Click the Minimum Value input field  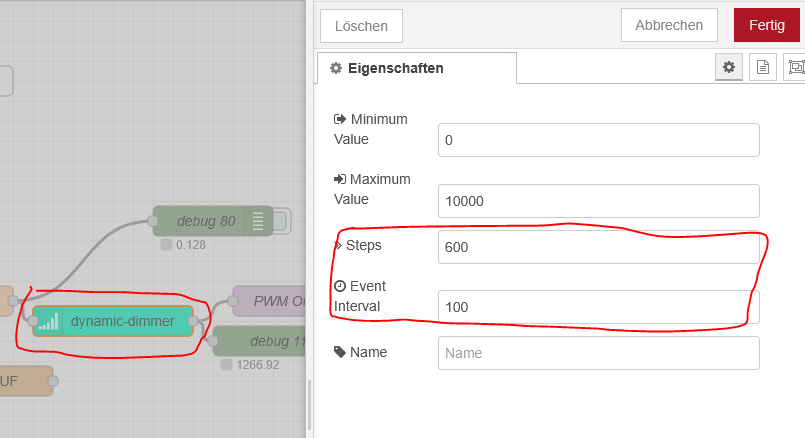coord(598,140)
